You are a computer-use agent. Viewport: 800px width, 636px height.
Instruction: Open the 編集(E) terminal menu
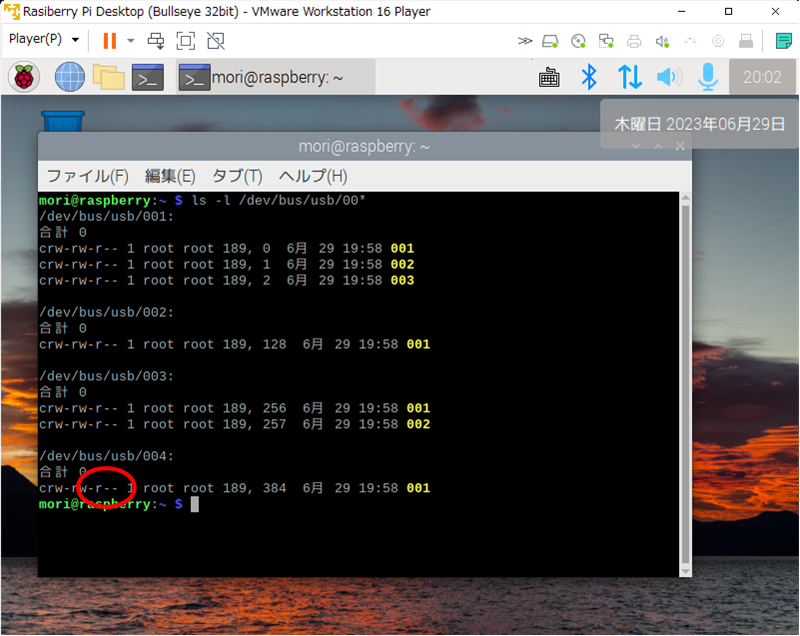170,176
